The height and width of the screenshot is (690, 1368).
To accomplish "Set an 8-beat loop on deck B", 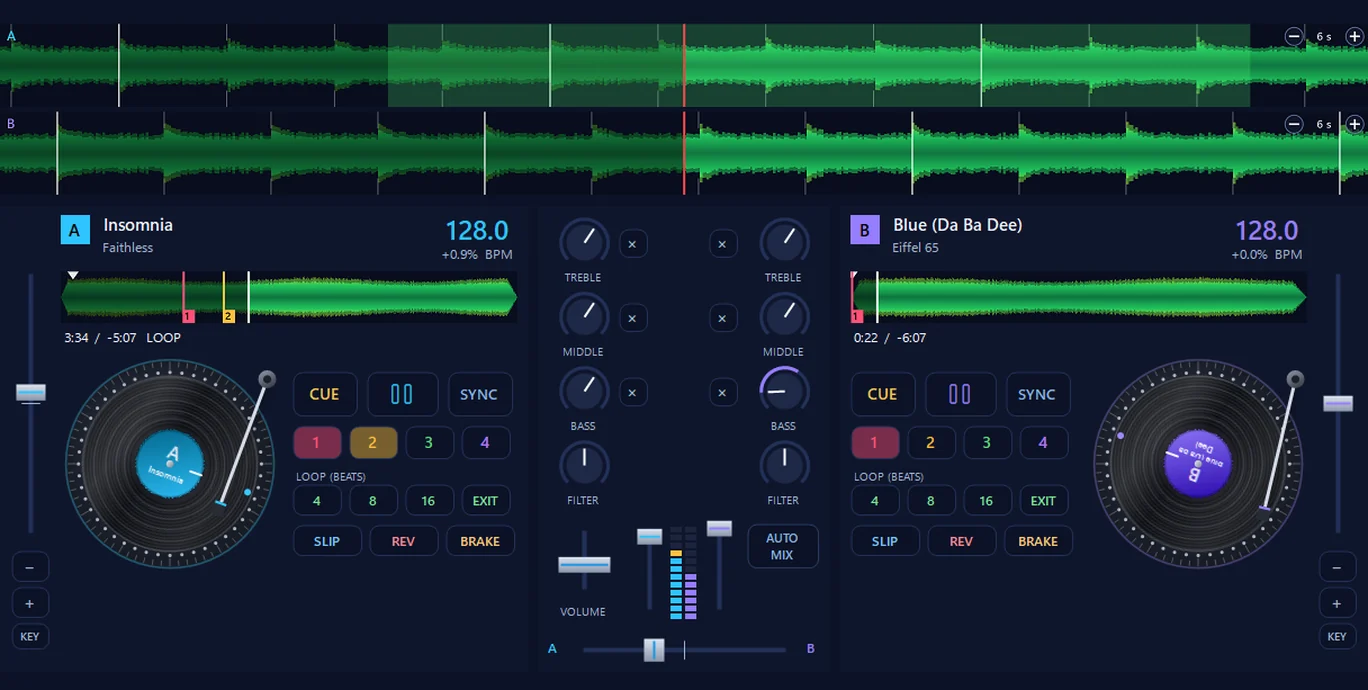I will pyautogui.click(x=931, y=501).
